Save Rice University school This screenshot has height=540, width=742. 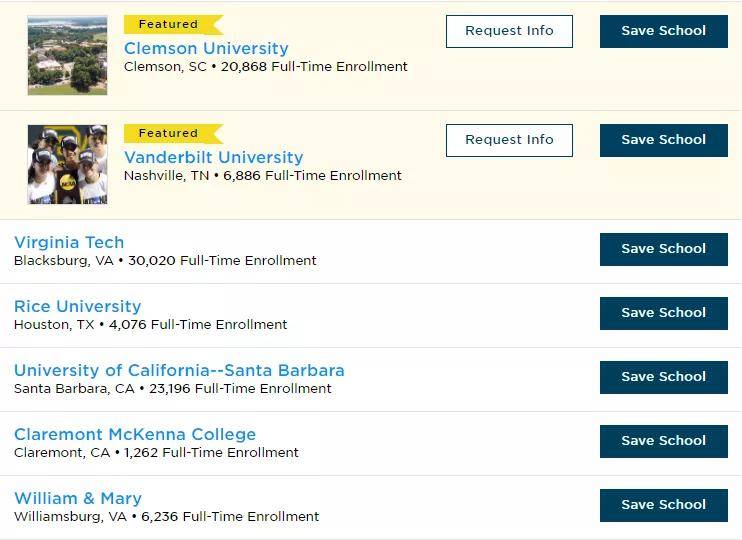point(663,313)
